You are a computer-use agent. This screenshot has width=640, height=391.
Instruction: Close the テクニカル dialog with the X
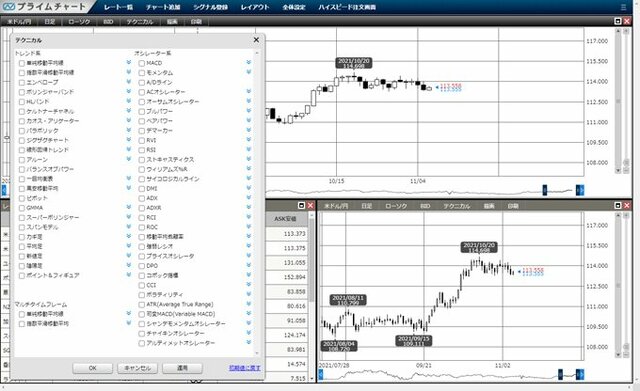pyautogui.click(x=256, y=40)
